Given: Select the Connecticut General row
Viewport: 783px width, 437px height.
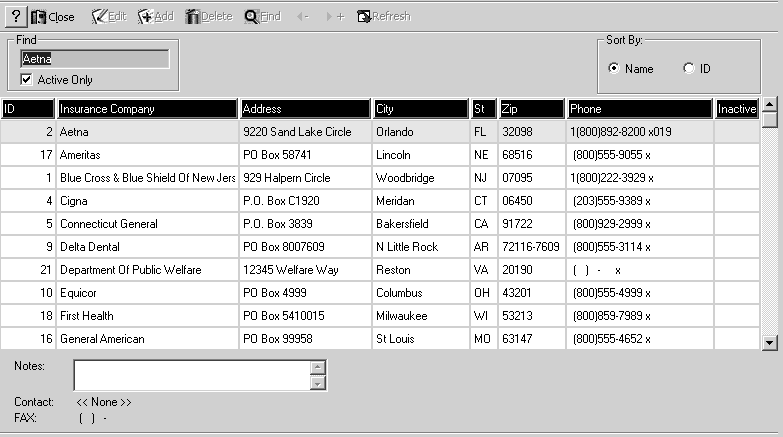Looking at the screenshot, I should pyautogui.click(x=380, y=224).
